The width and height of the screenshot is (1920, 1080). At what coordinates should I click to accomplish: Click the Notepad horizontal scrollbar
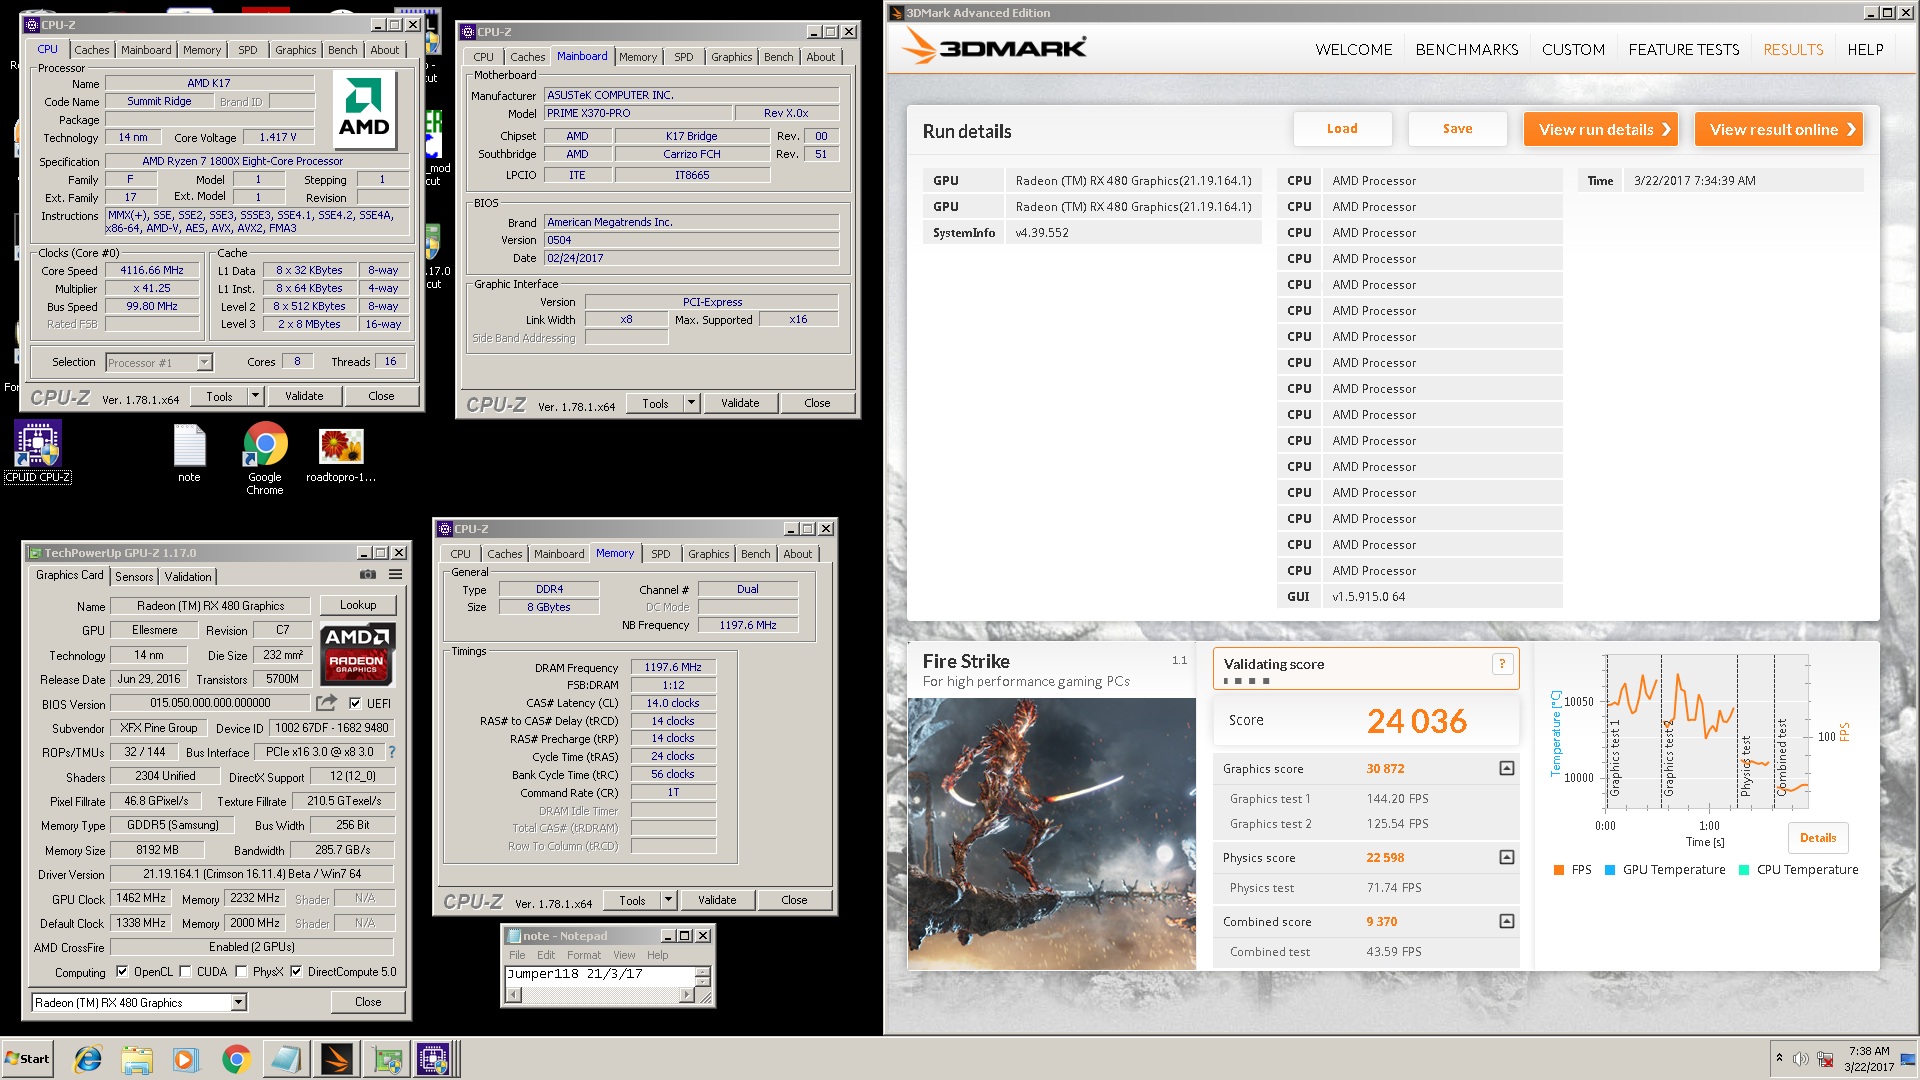[600, 995]
